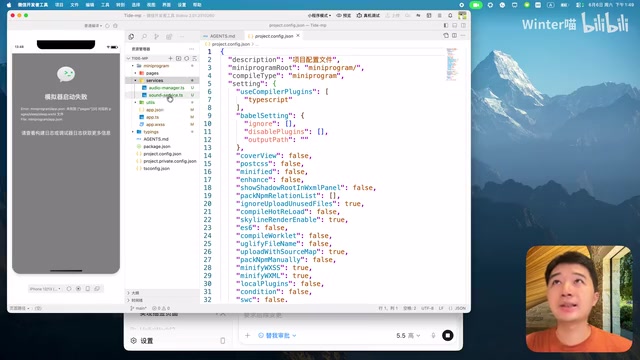Open the sidebar more options ellipsis
Image resolution: width=640 pixels, height=360 pixels.
click(182, 37)
